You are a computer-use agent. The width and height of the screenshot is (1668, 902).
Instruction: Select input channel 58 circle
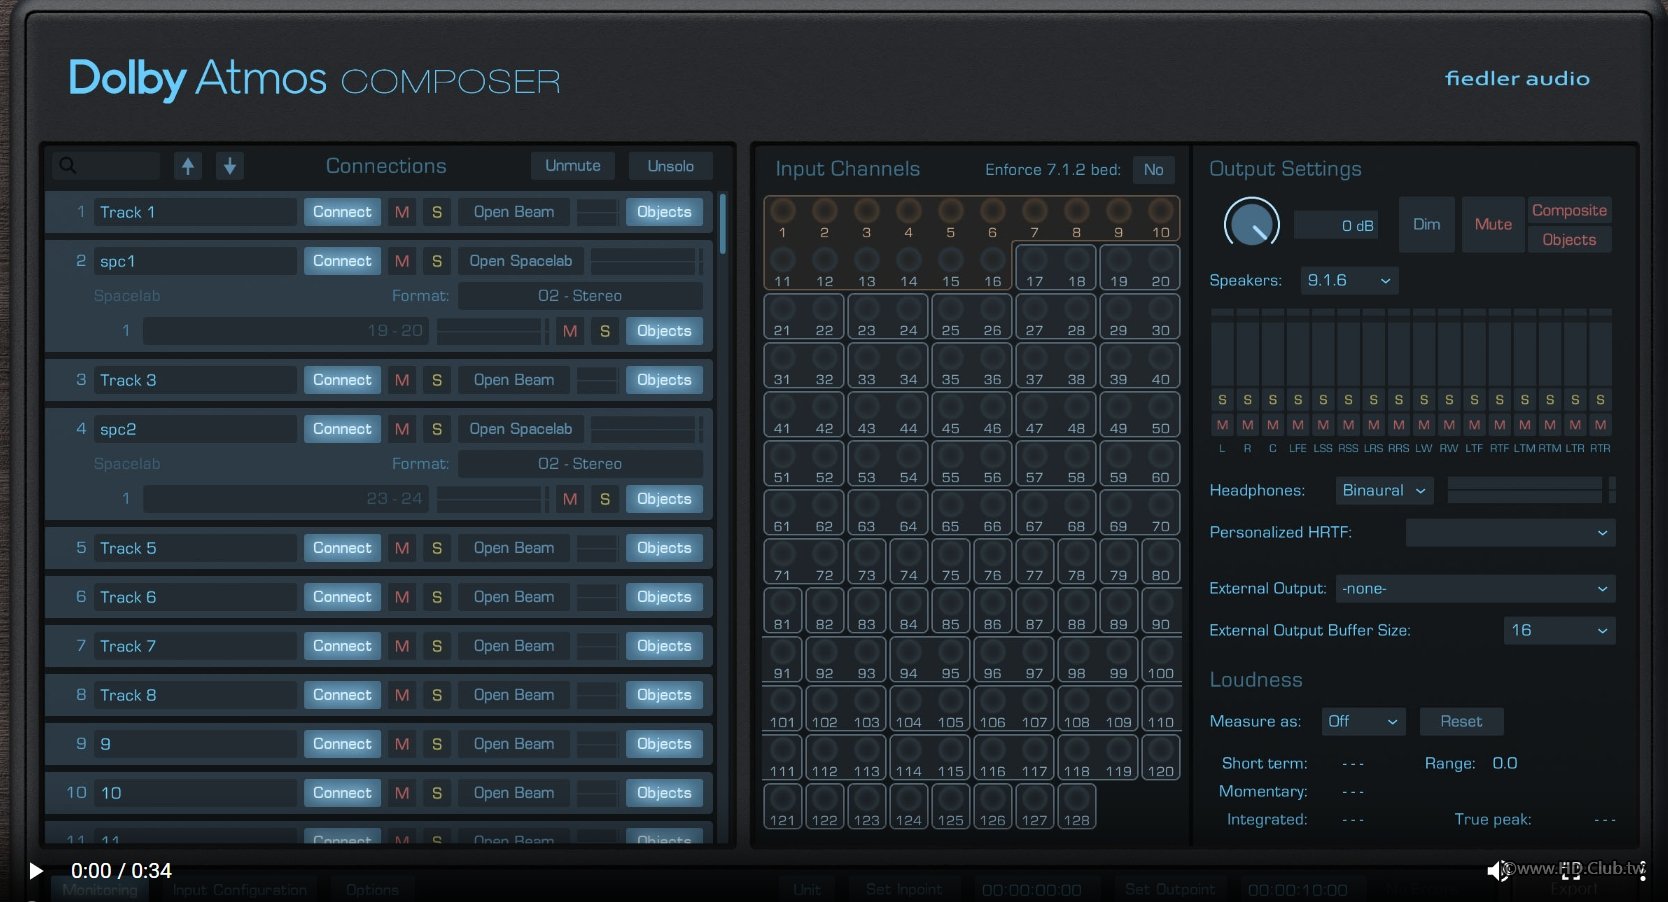click(1076, 456)
